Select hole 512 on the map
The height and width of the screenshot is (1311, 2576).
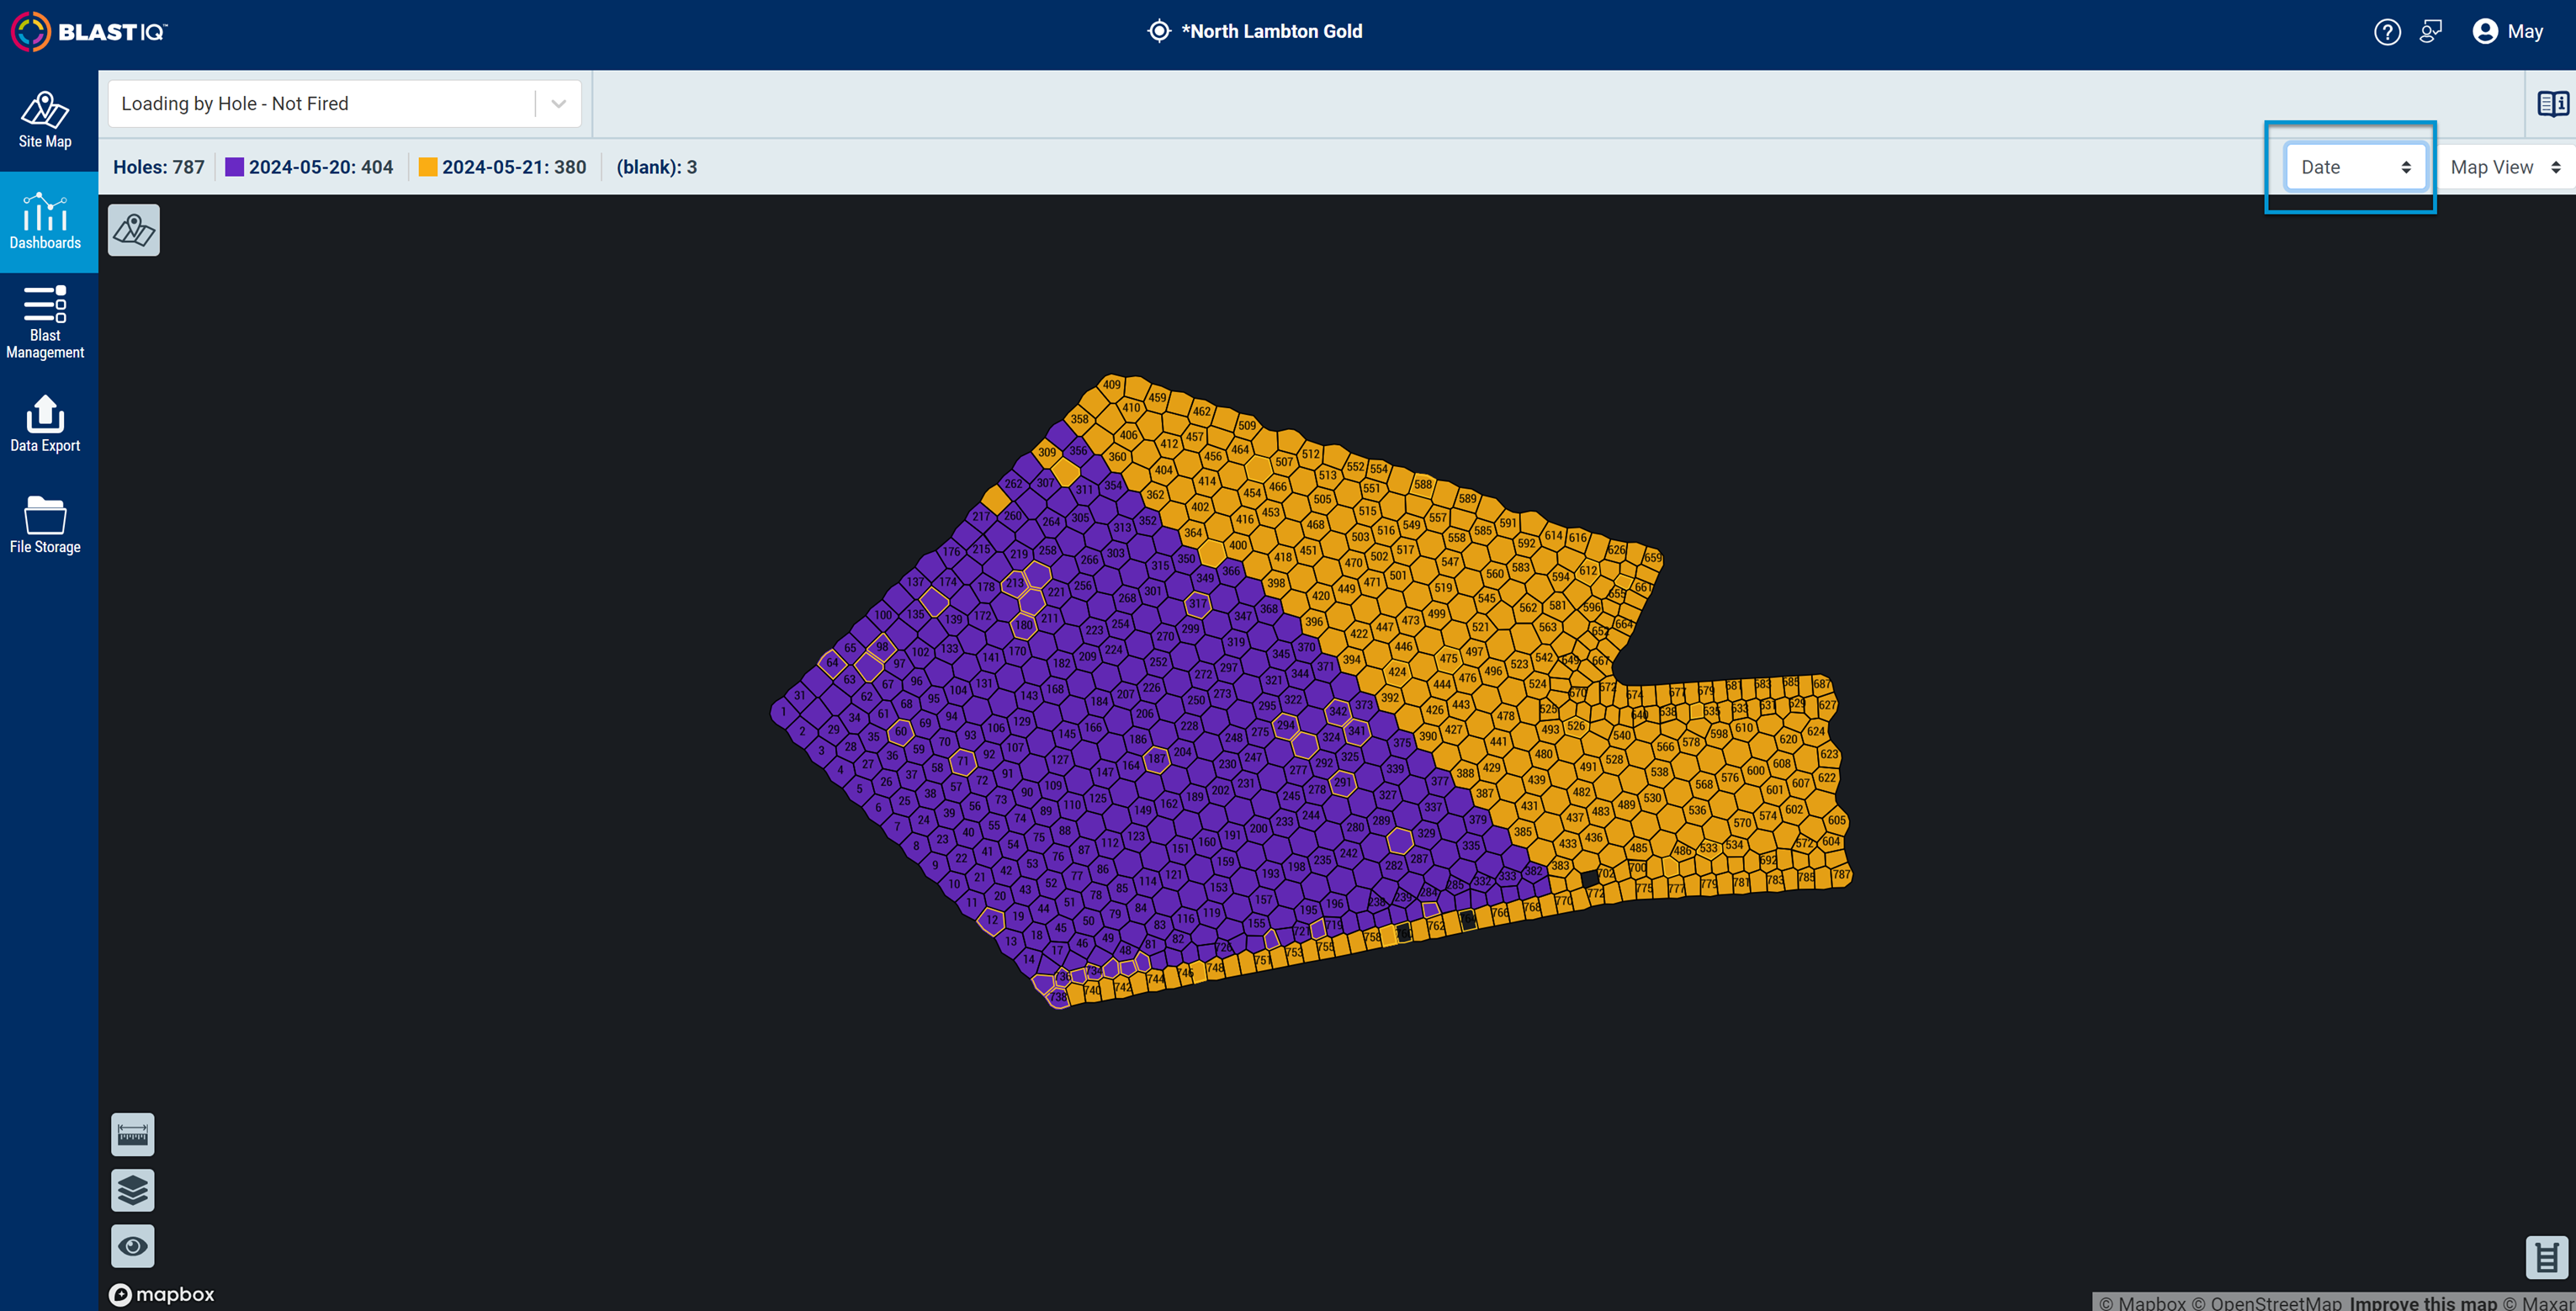pos(1311,454)
